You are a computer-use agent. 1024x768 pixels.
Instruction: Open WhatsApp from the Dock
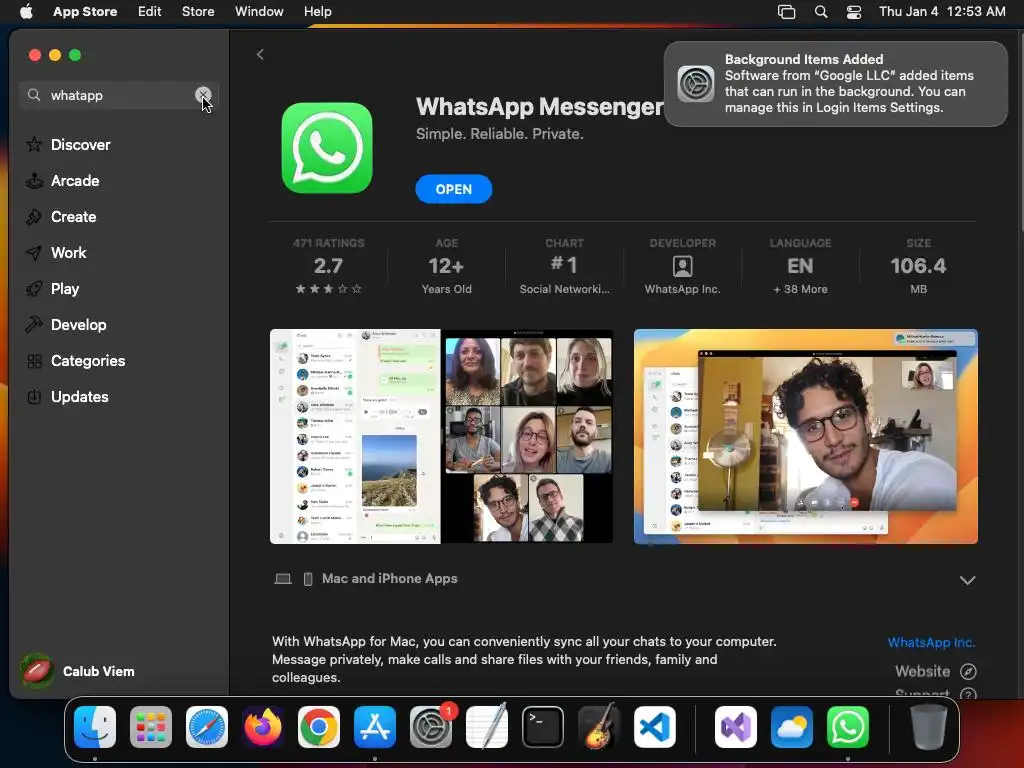point(848,727)
